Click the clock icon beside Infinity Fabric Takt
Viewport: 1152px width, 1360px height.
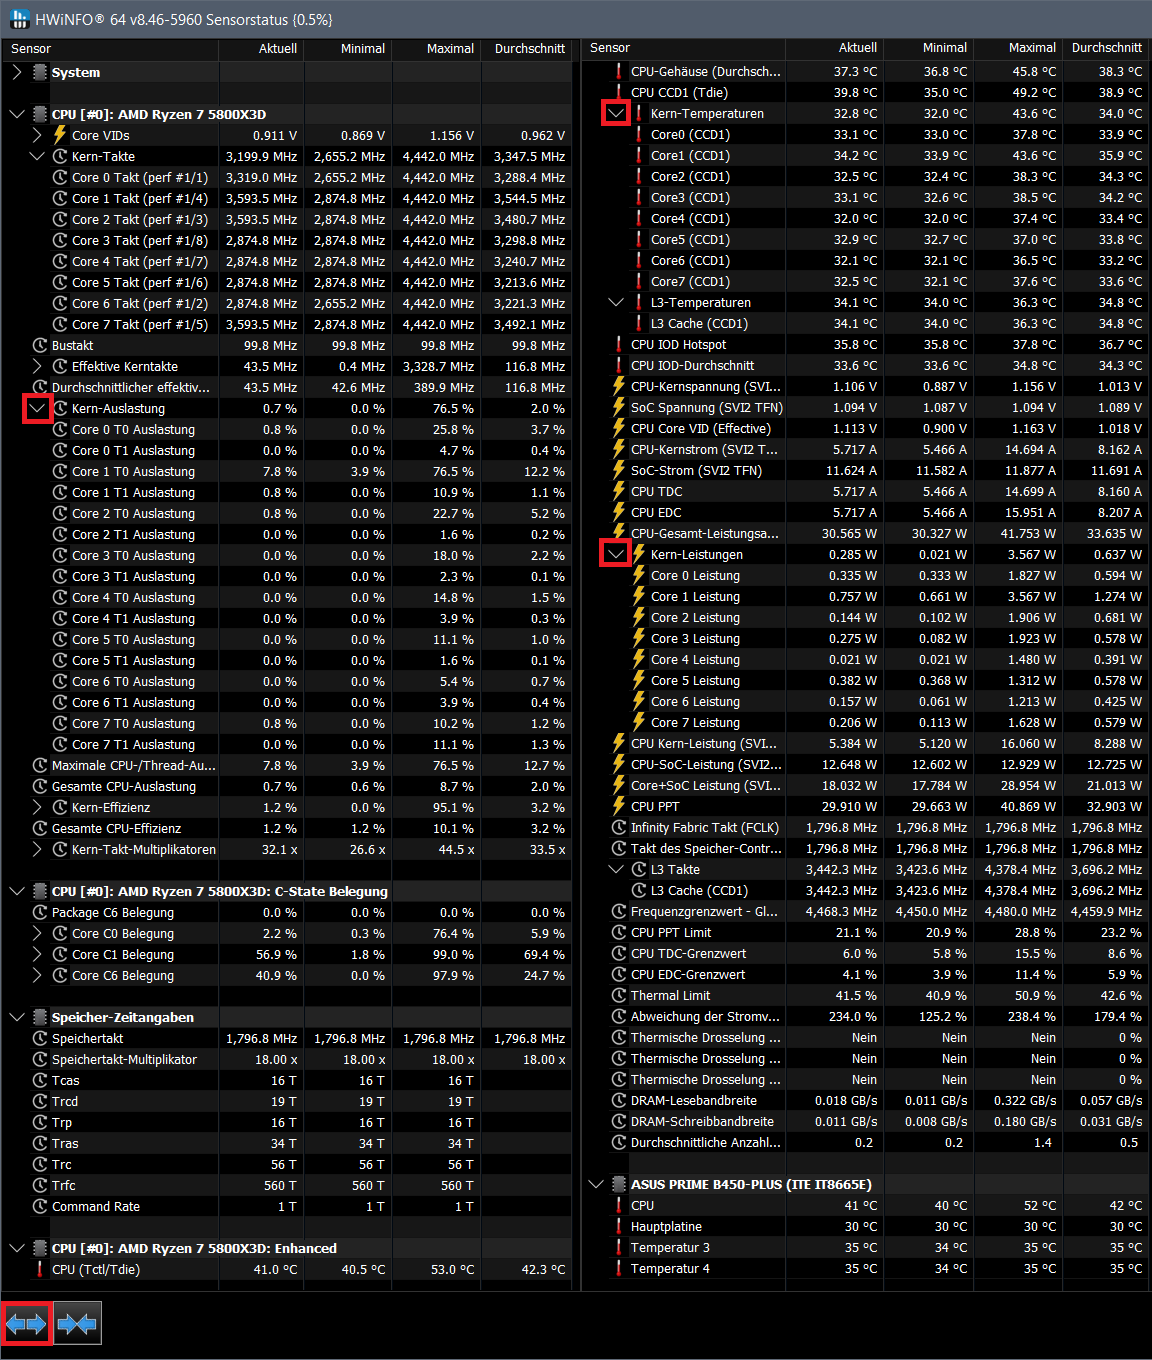coord(619,827)
